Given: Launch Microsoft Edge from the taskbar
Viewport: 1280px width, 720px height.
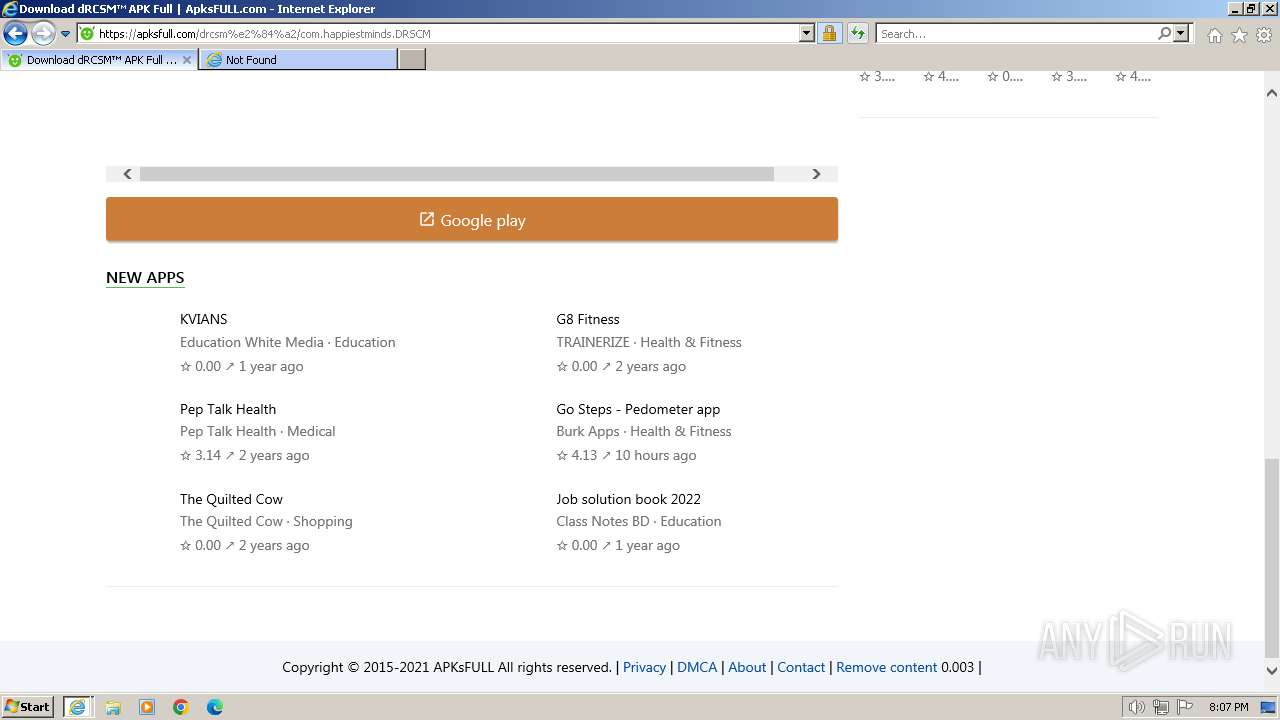Looking at the screenshot, I should [x=215, y=707].
